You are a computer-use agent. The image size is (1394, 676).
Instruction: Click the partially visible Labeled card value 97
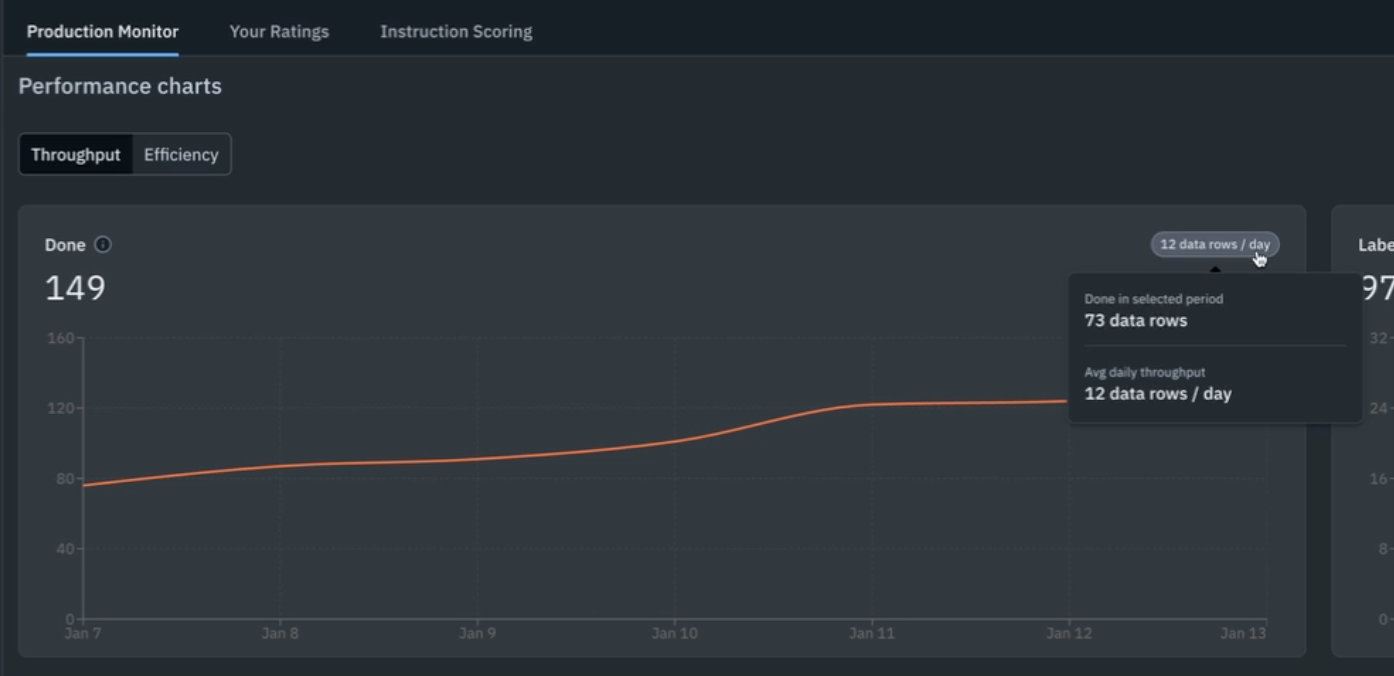pyautogui.click(x=1380, y=288)
